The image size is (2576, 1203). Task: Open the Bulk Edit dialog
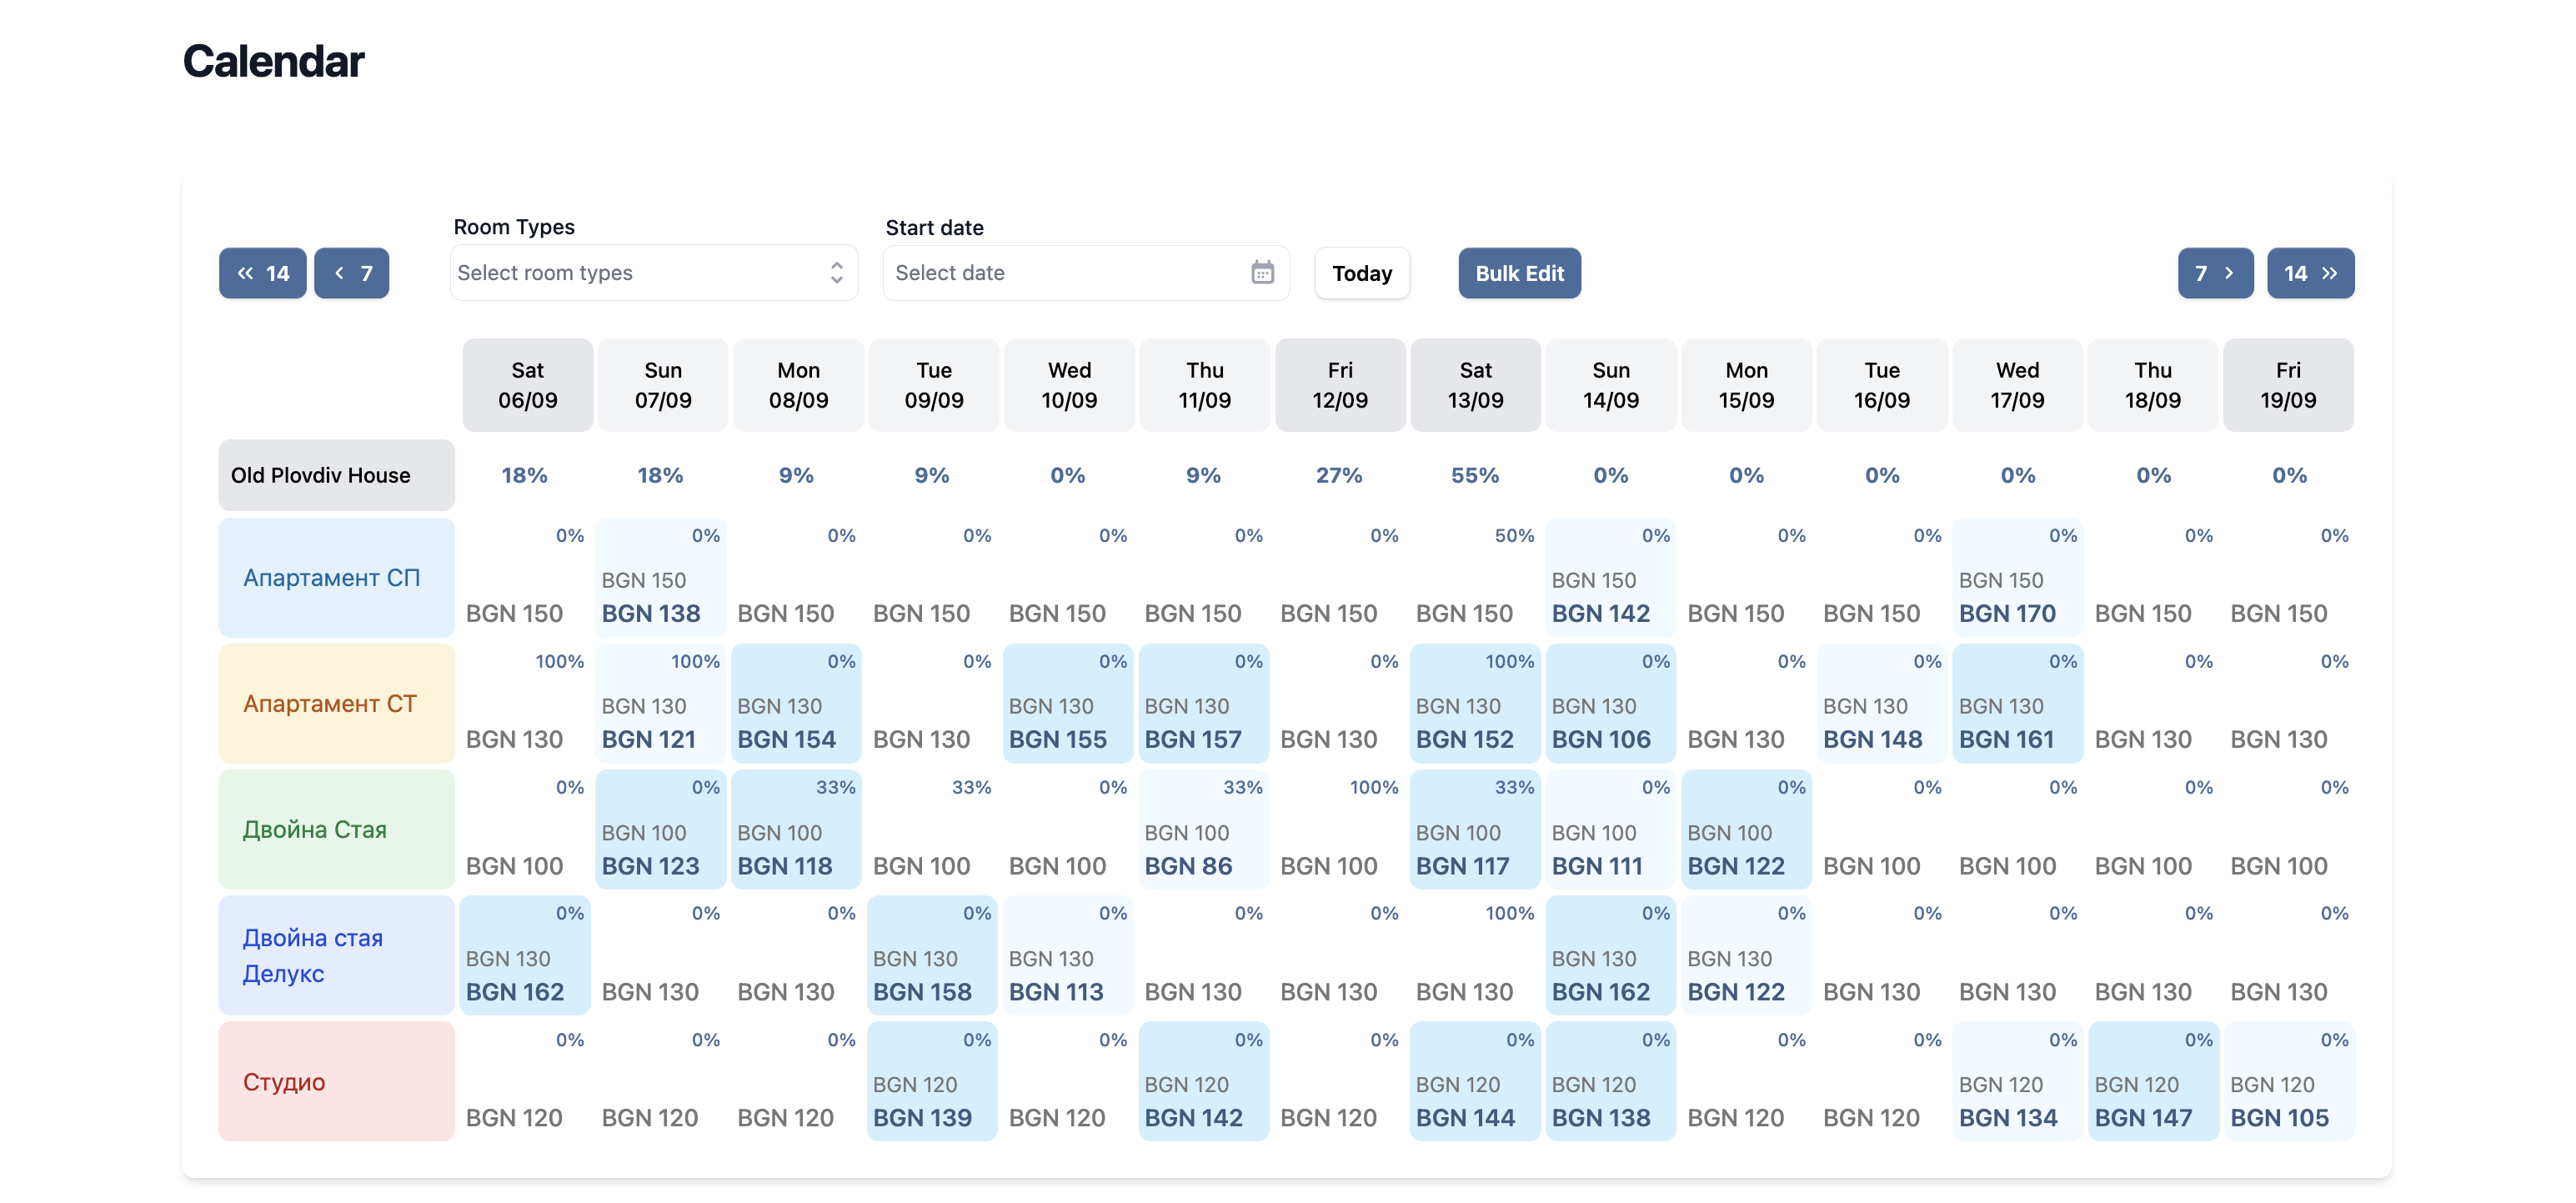(x=1519, y=272)
